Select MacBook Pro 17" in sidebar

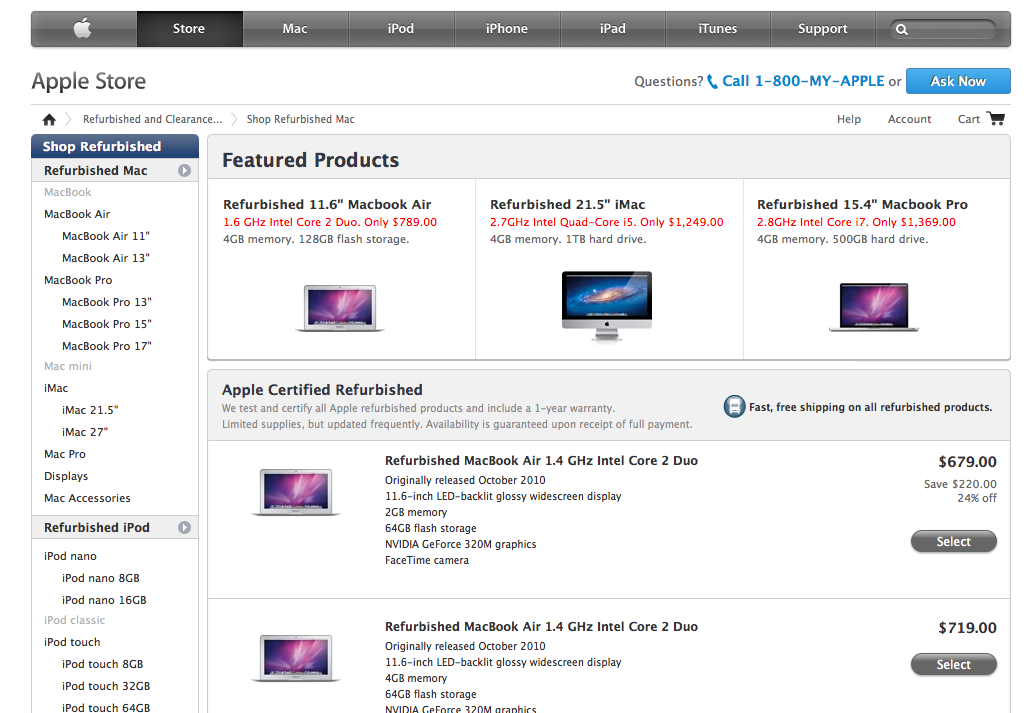[x=107, y=346]
